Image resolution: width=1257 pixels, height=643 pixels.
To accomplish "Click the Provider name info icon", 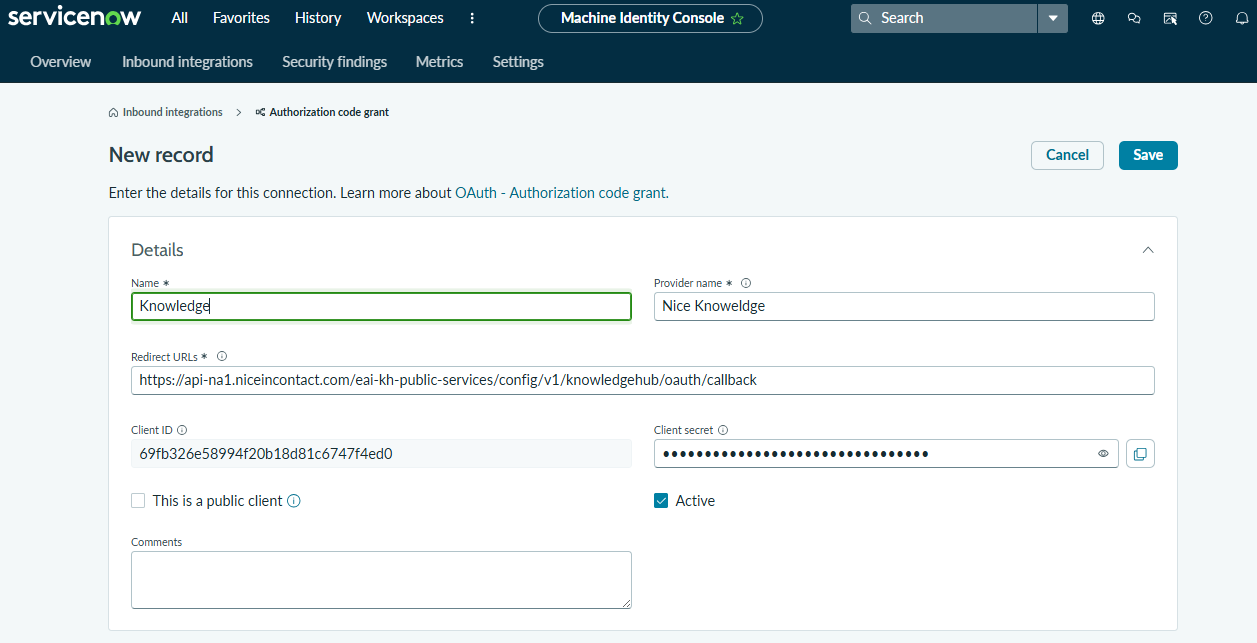I will tap(746, 283).
